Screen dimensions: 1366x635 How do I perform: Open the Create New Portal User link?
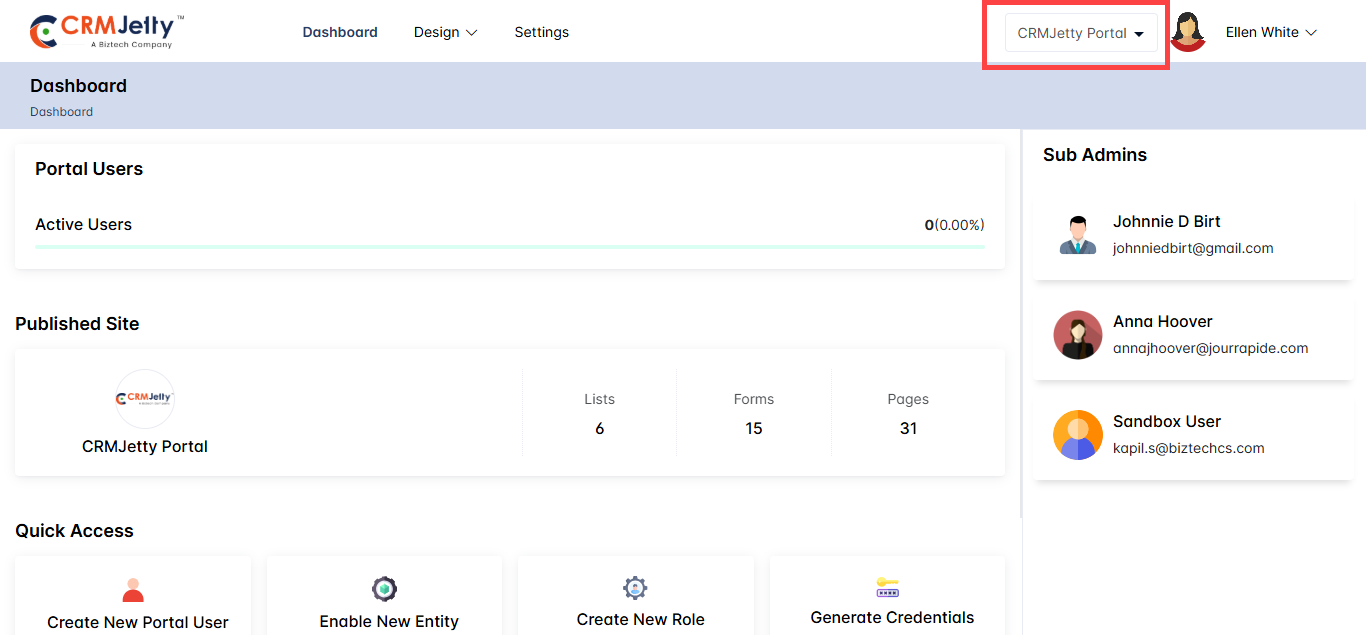[x=138, y=622]
